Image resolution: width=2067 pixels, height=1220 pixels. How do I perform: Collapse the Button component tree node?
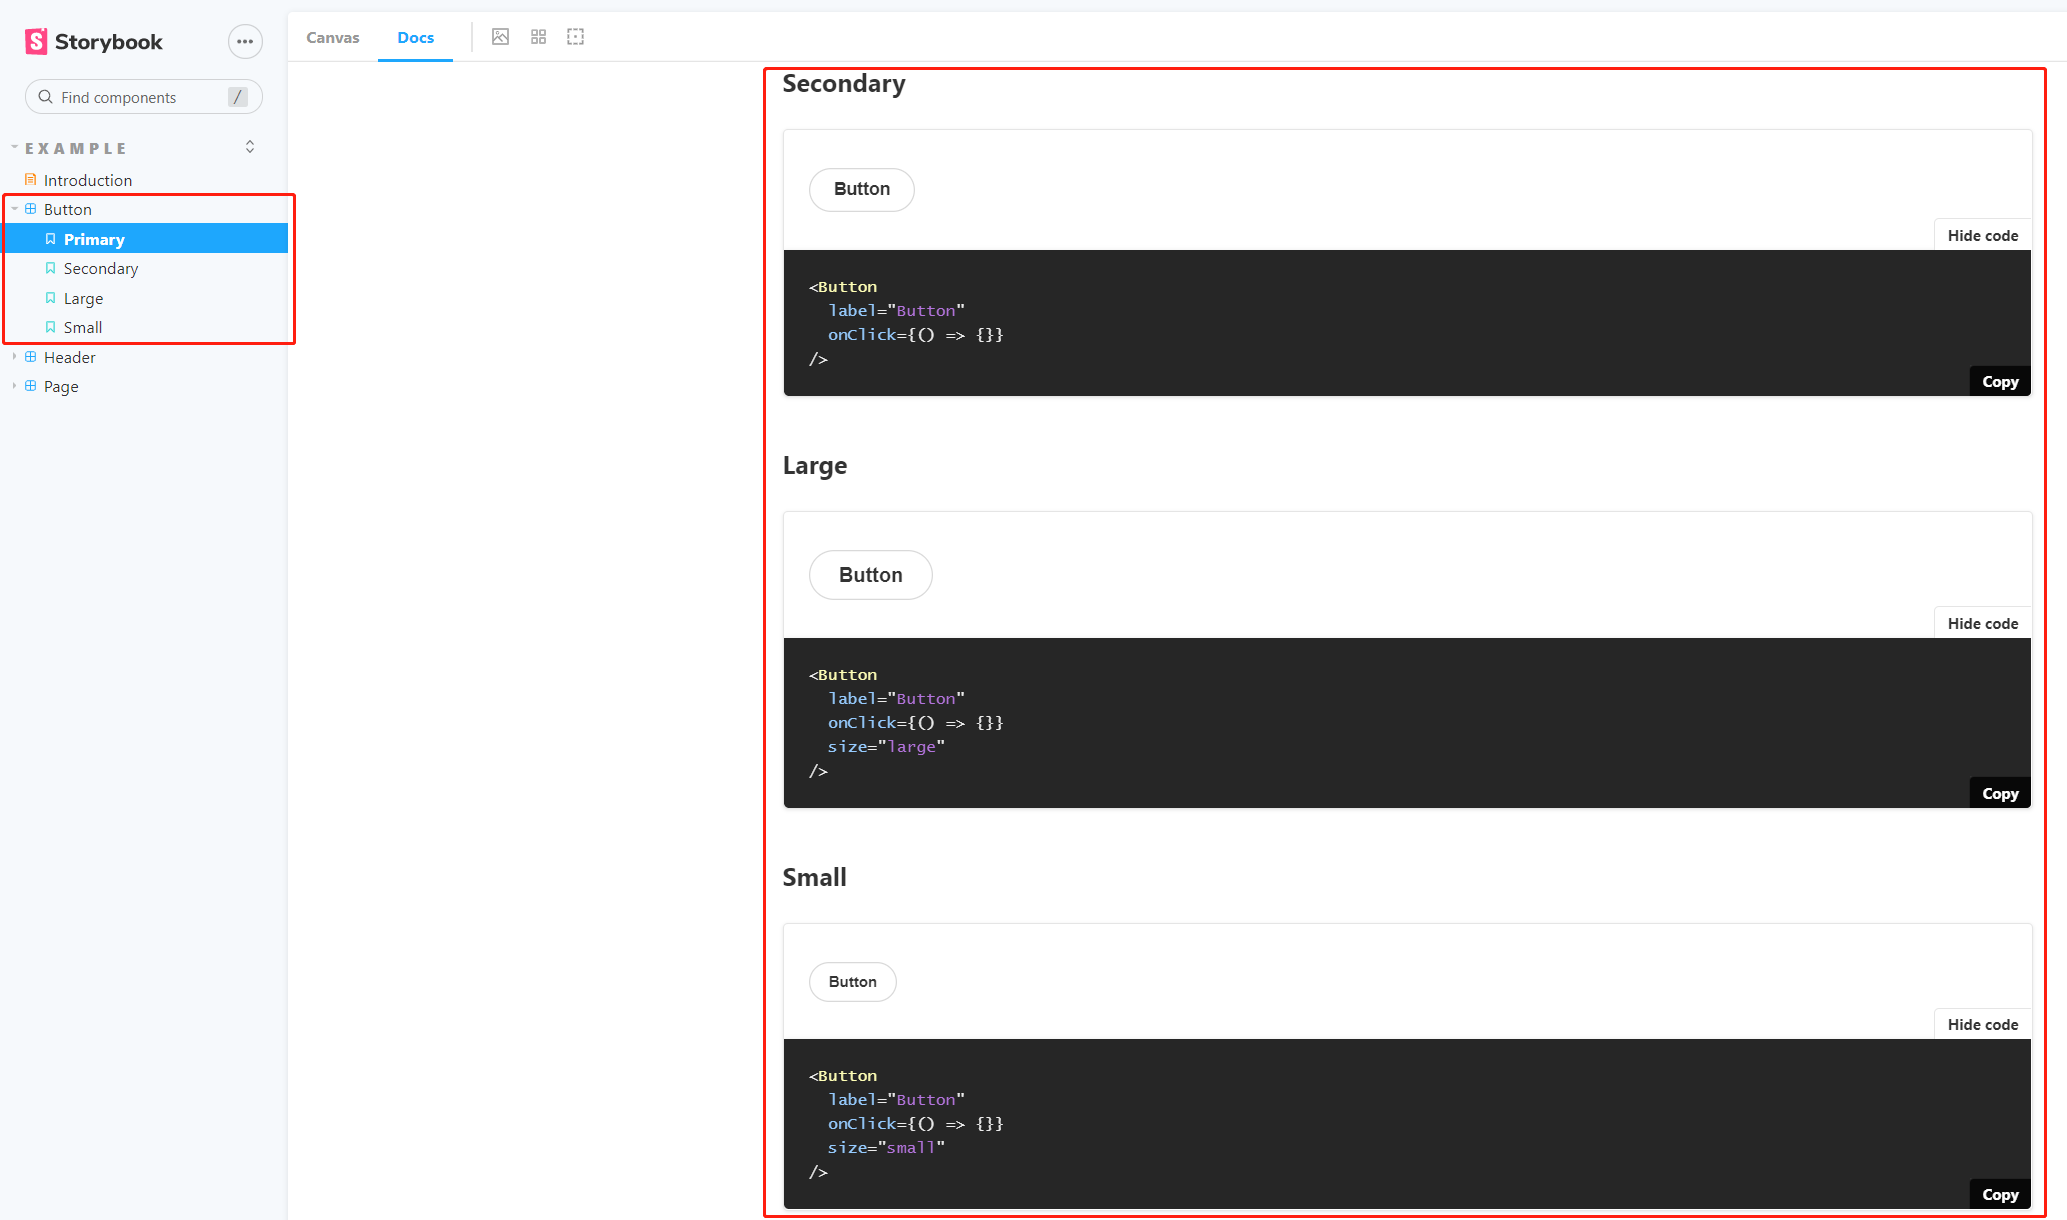(x=15, y=209)
